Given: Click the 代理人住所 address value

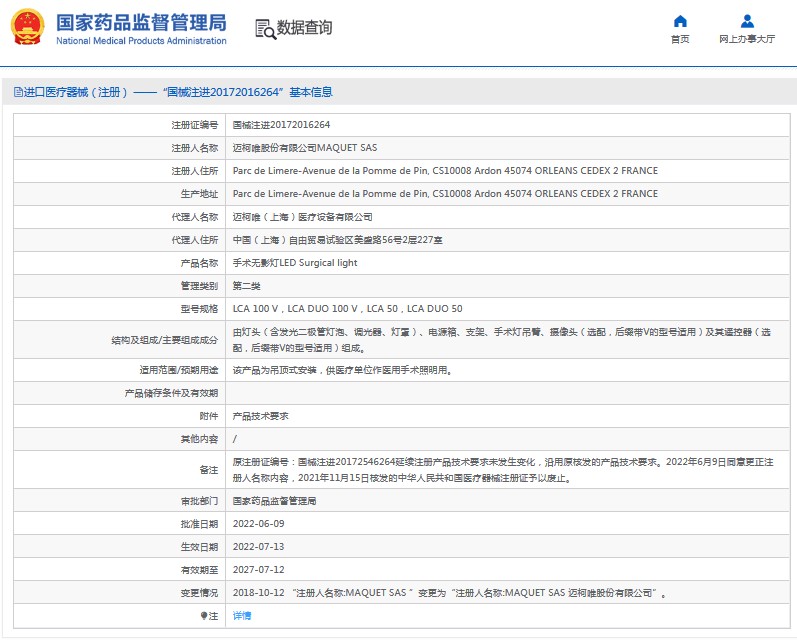Looking at the screenshot, I should [x=338, y=240].
